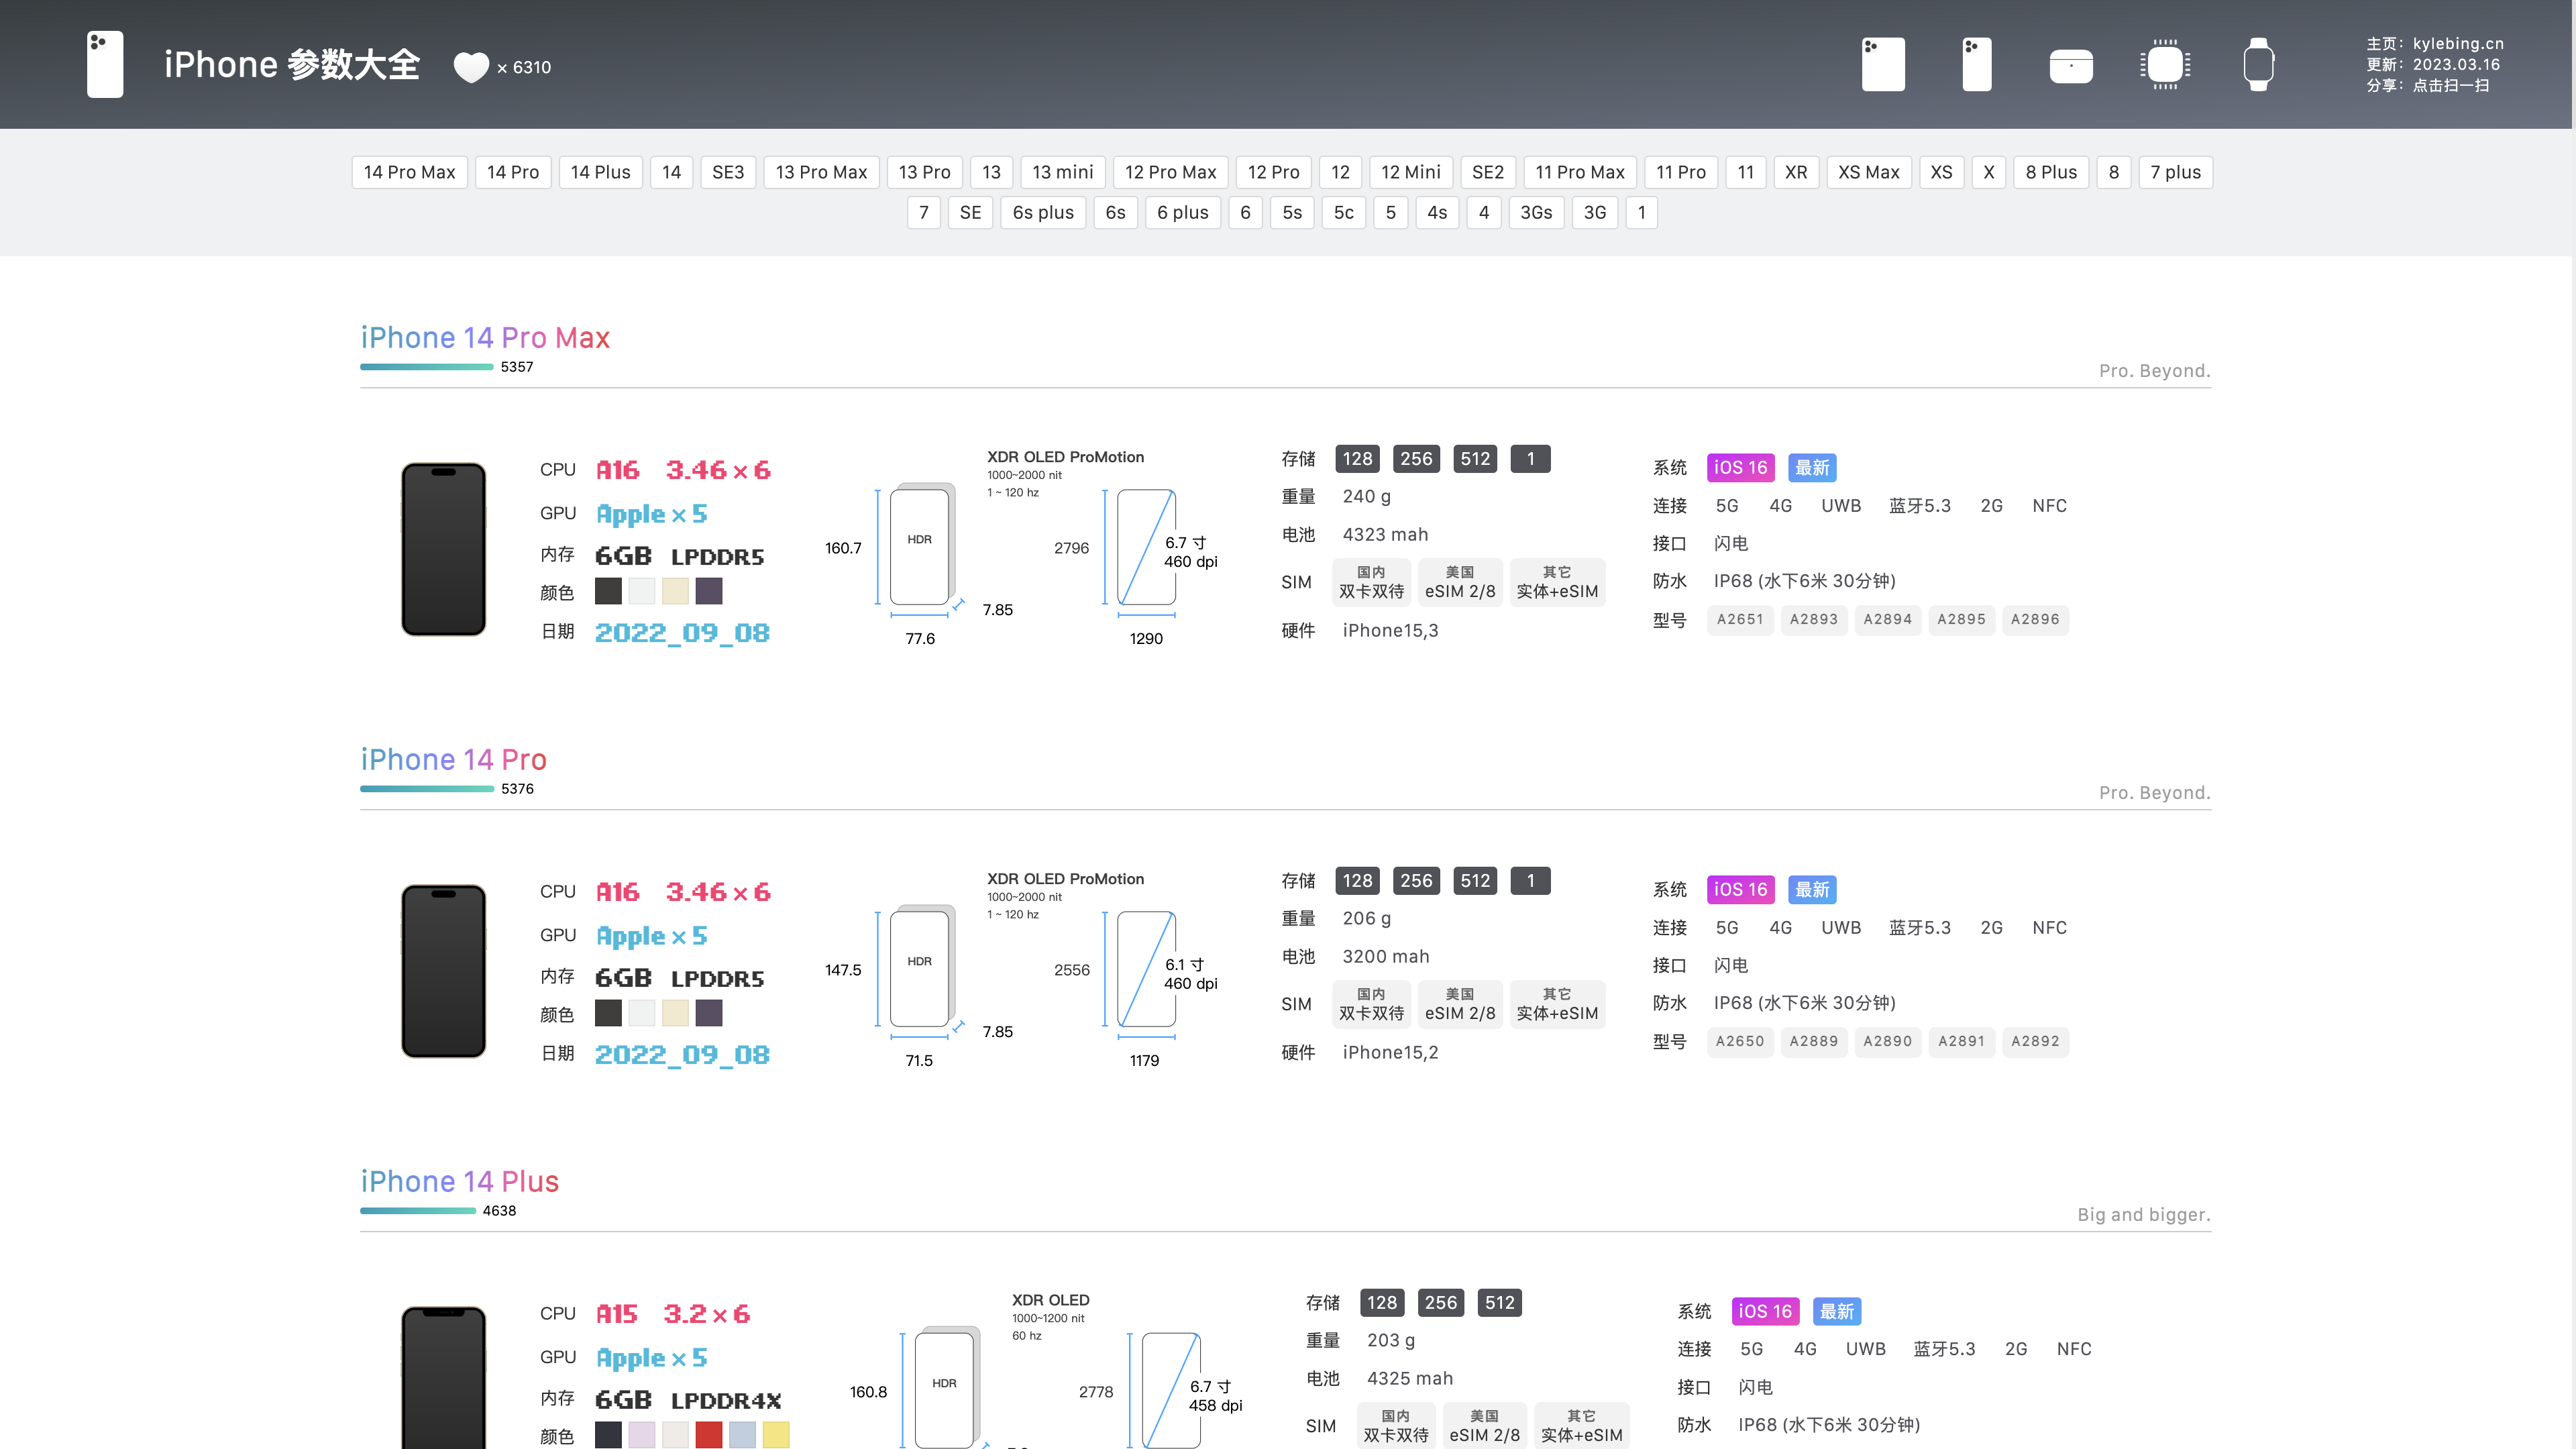This screenshot has width=2576, height=1449.
Task: Jump to the 14 Pro Max tab
Action: pyautogui.click(x=409, y=172)
